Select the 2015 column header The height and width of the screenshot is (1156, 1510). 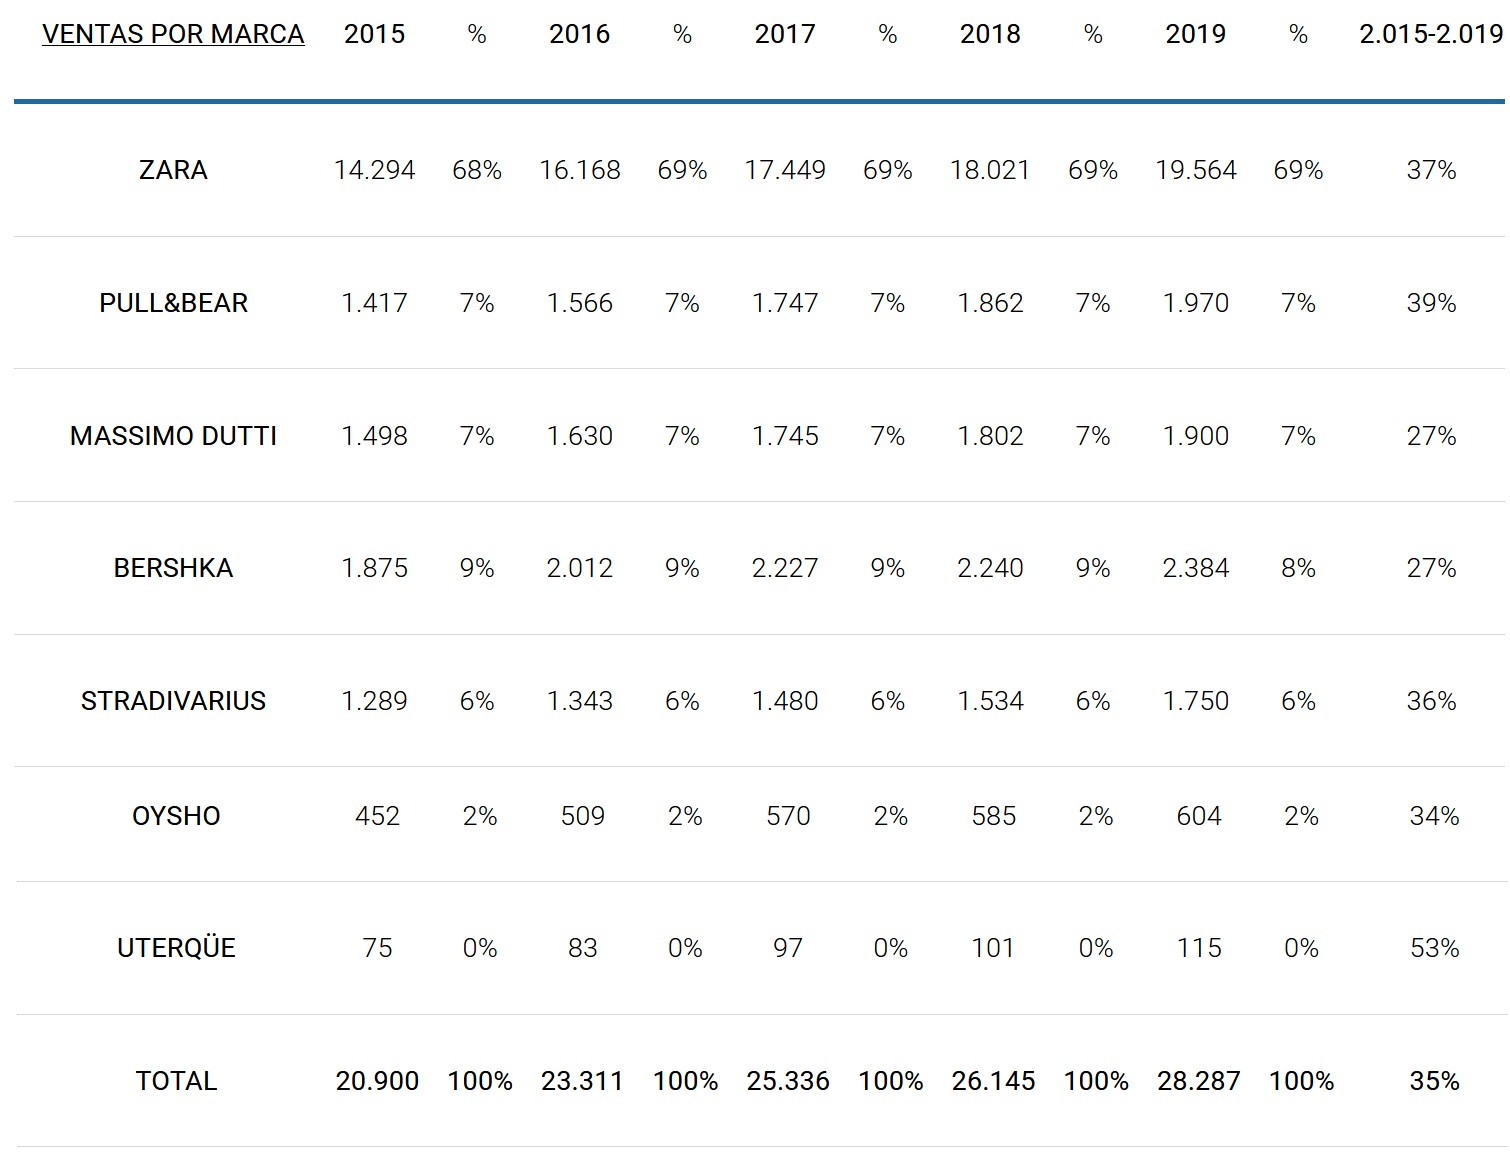(374, 34)
